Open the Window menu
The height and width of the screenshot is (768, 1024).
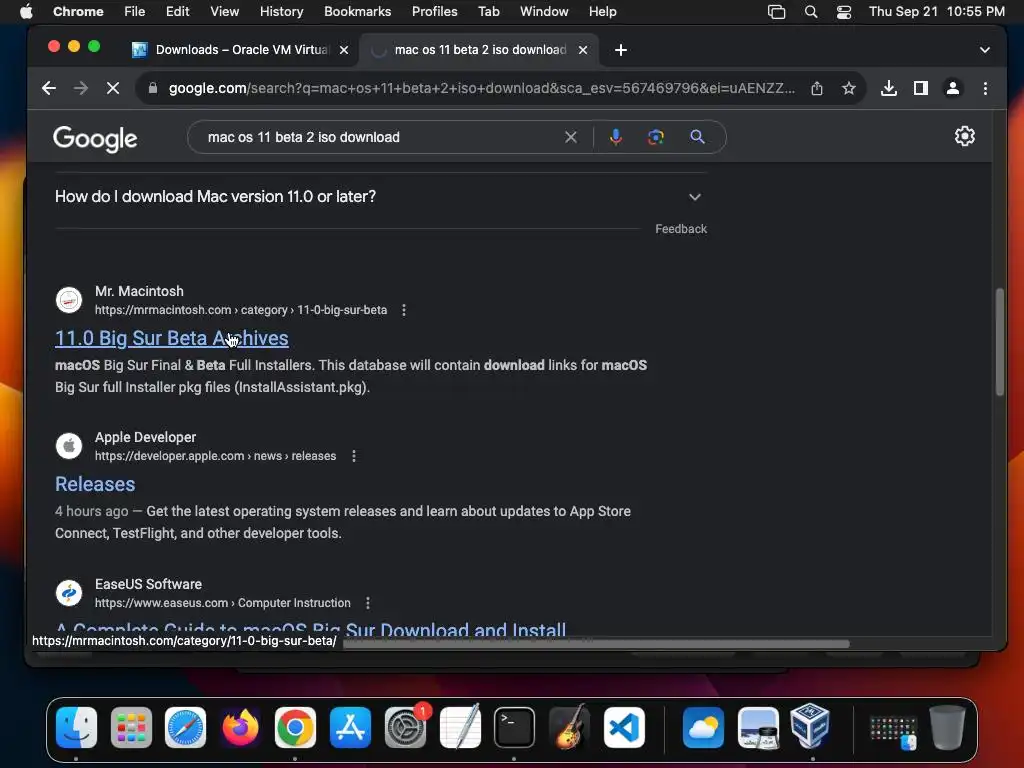pos(544,12)
